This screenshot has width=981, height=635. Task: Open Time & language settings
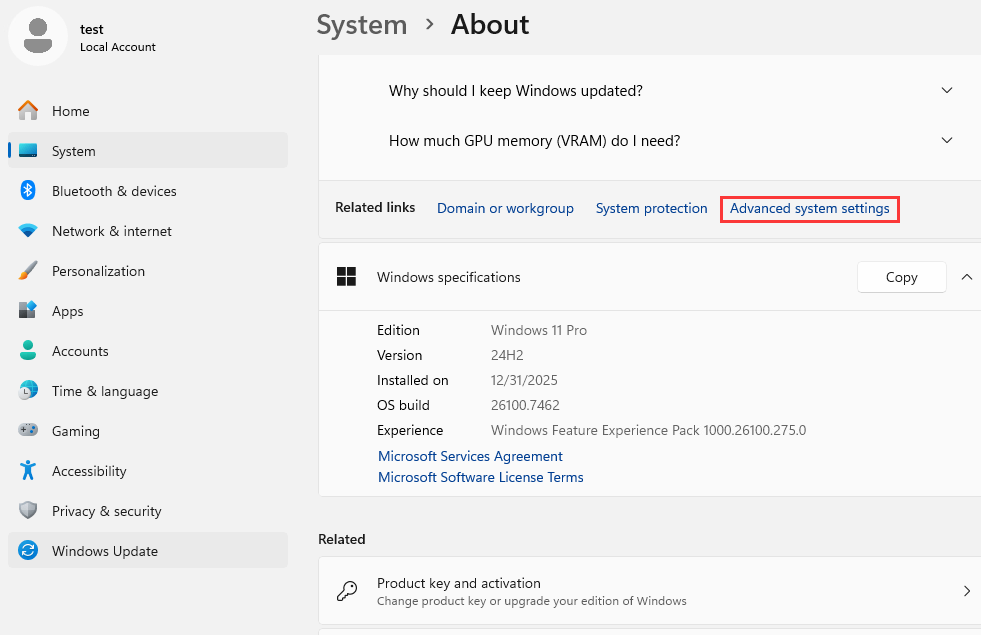(x=104, y=391)
